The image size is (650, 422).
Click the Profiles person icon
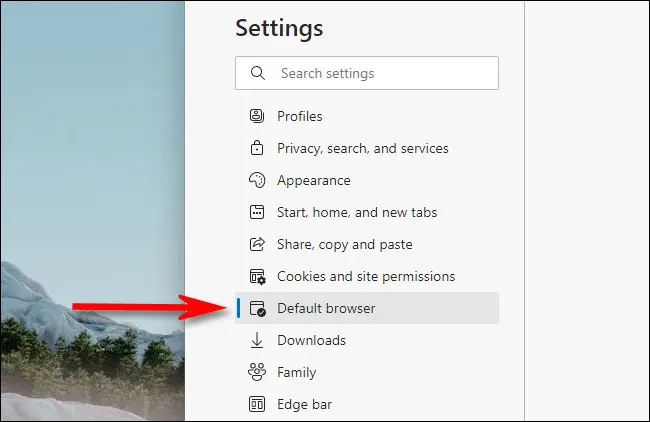[x=257, y=116]
